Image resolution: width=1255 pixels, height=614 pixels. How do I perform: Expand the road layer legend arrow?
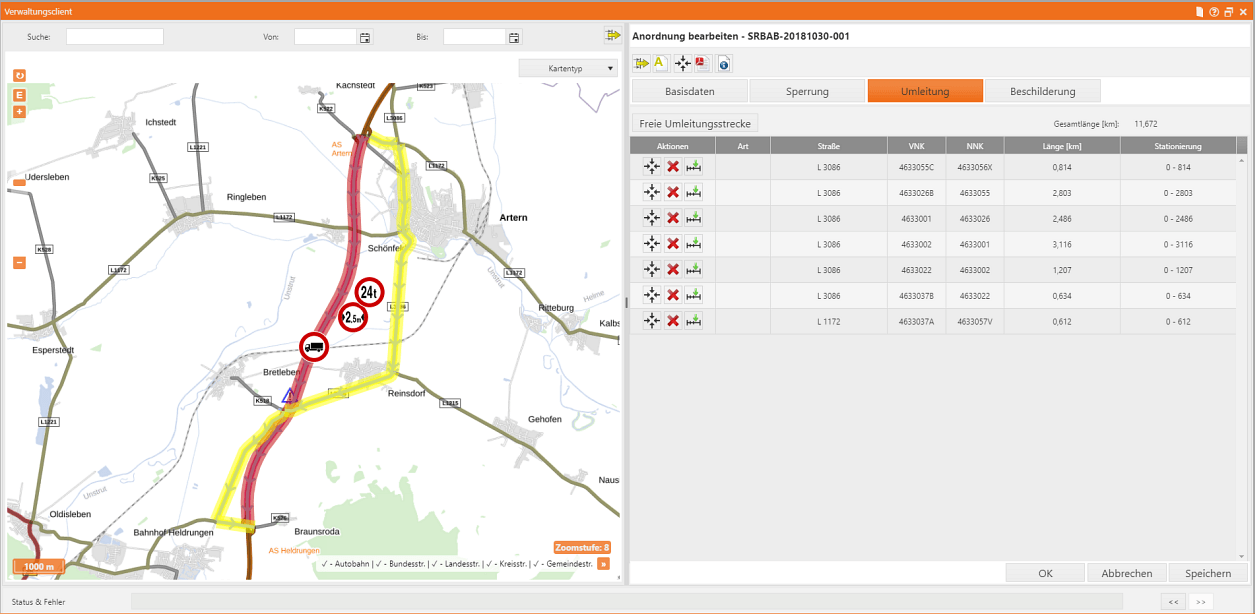(603, 565)
